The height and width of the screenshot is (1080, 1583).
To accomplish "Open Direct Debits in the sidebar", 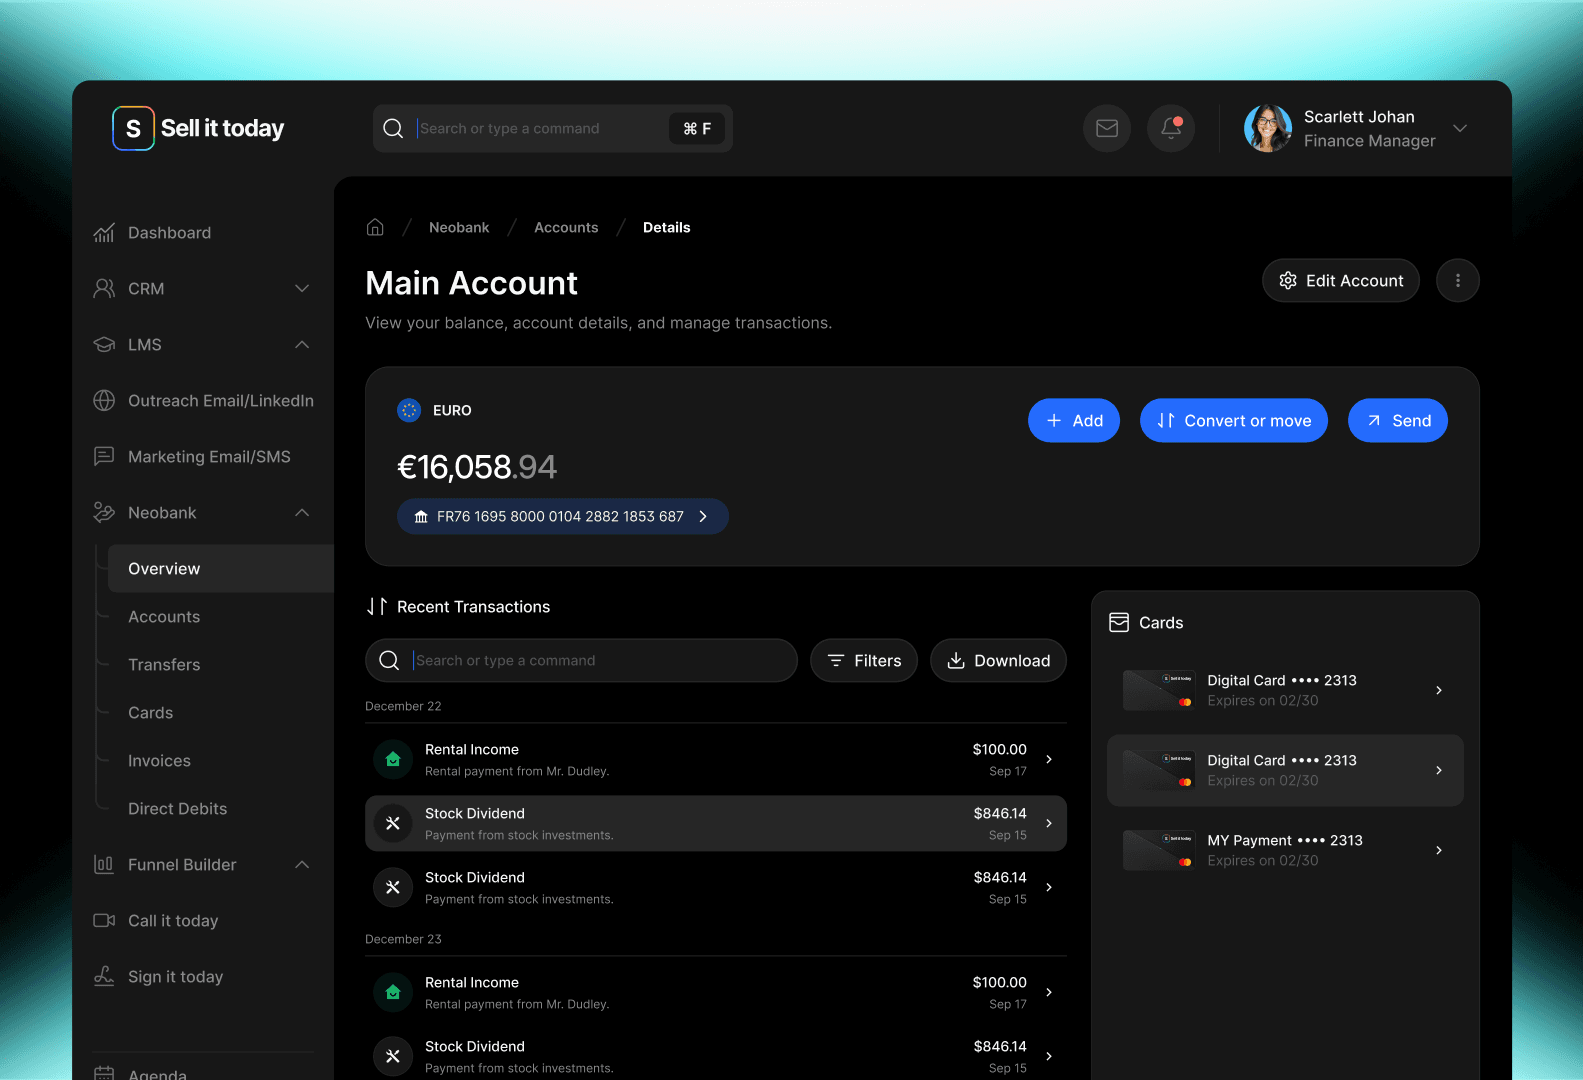I will [x=177, y=809].
